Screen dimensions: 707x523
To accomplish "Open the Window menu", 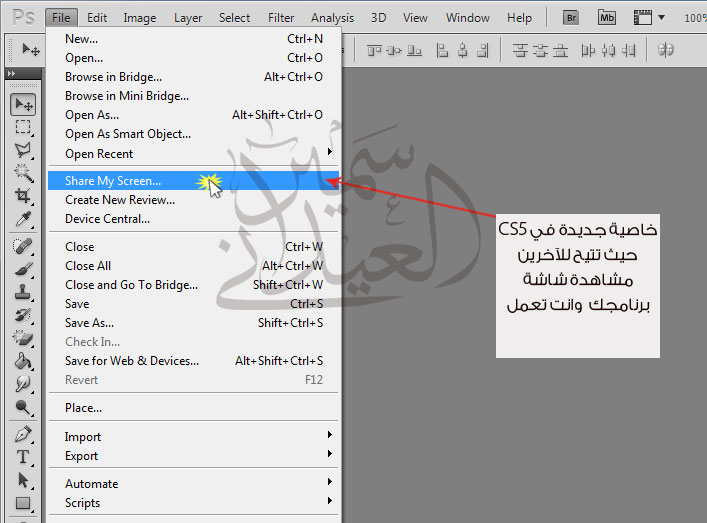I will (x=468, y=18).
